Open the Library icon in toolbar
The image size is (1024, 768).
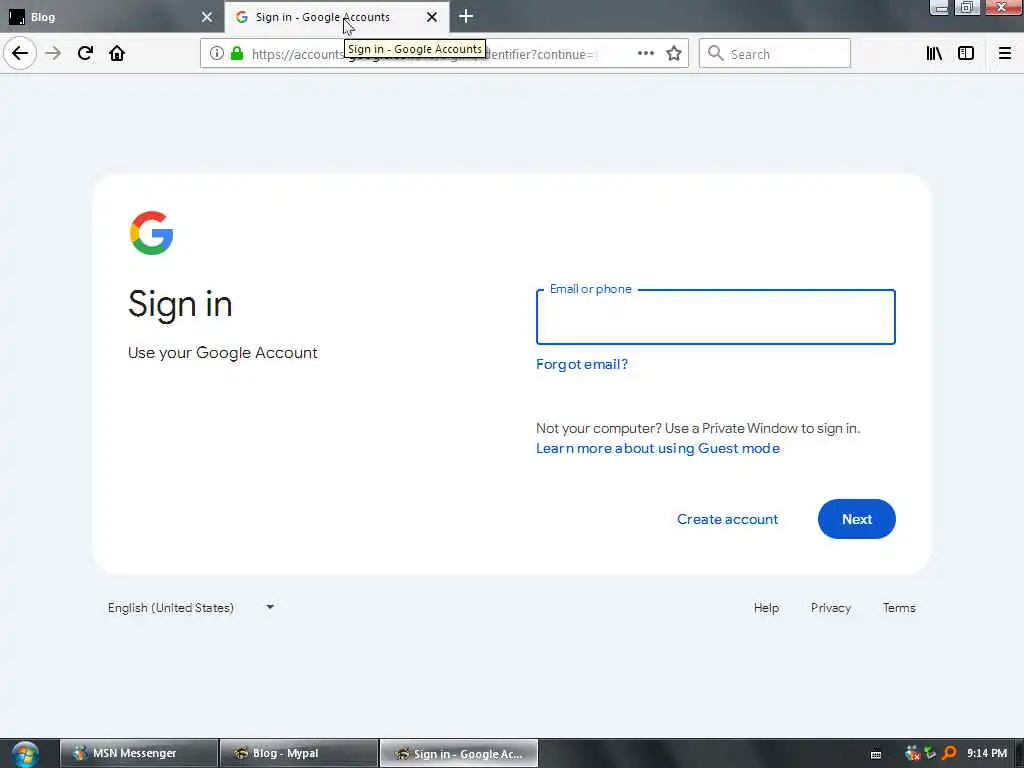coord(934,54)
